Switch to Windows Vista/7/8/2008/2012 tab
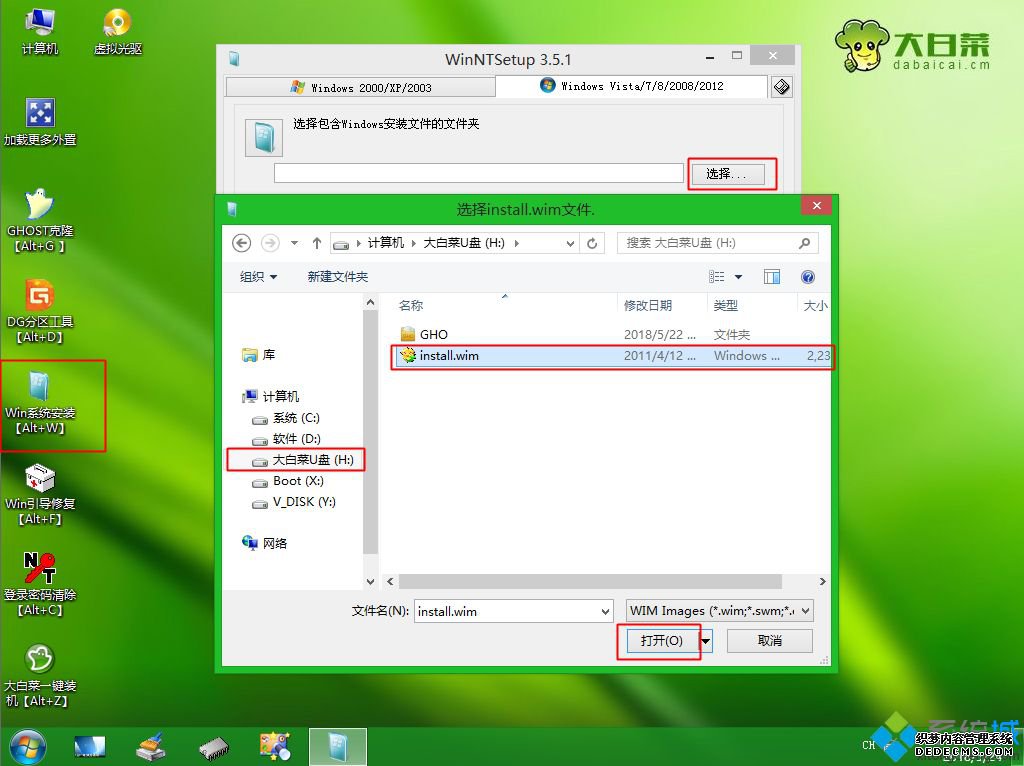 coord(632,86)
